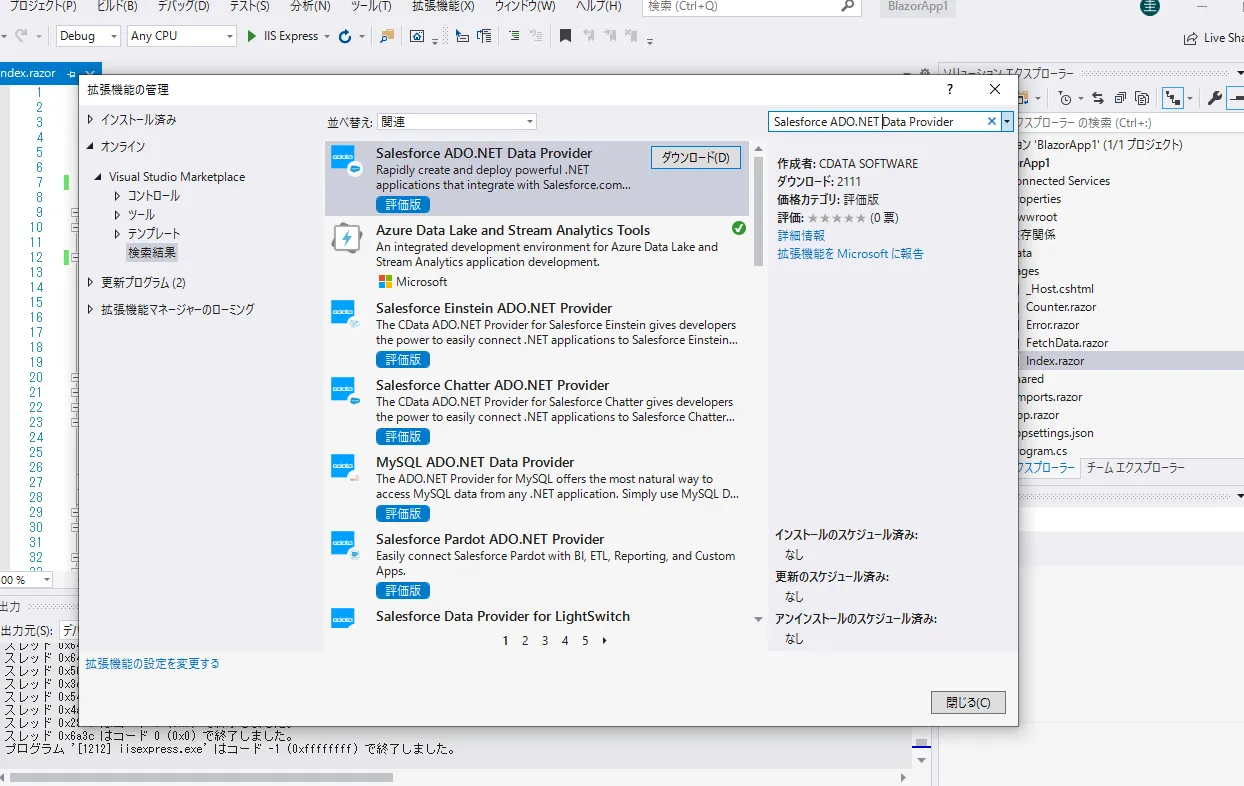Toggle a bookmark using the flag icon
This screenshot has height=786, width=1244.
565,35
